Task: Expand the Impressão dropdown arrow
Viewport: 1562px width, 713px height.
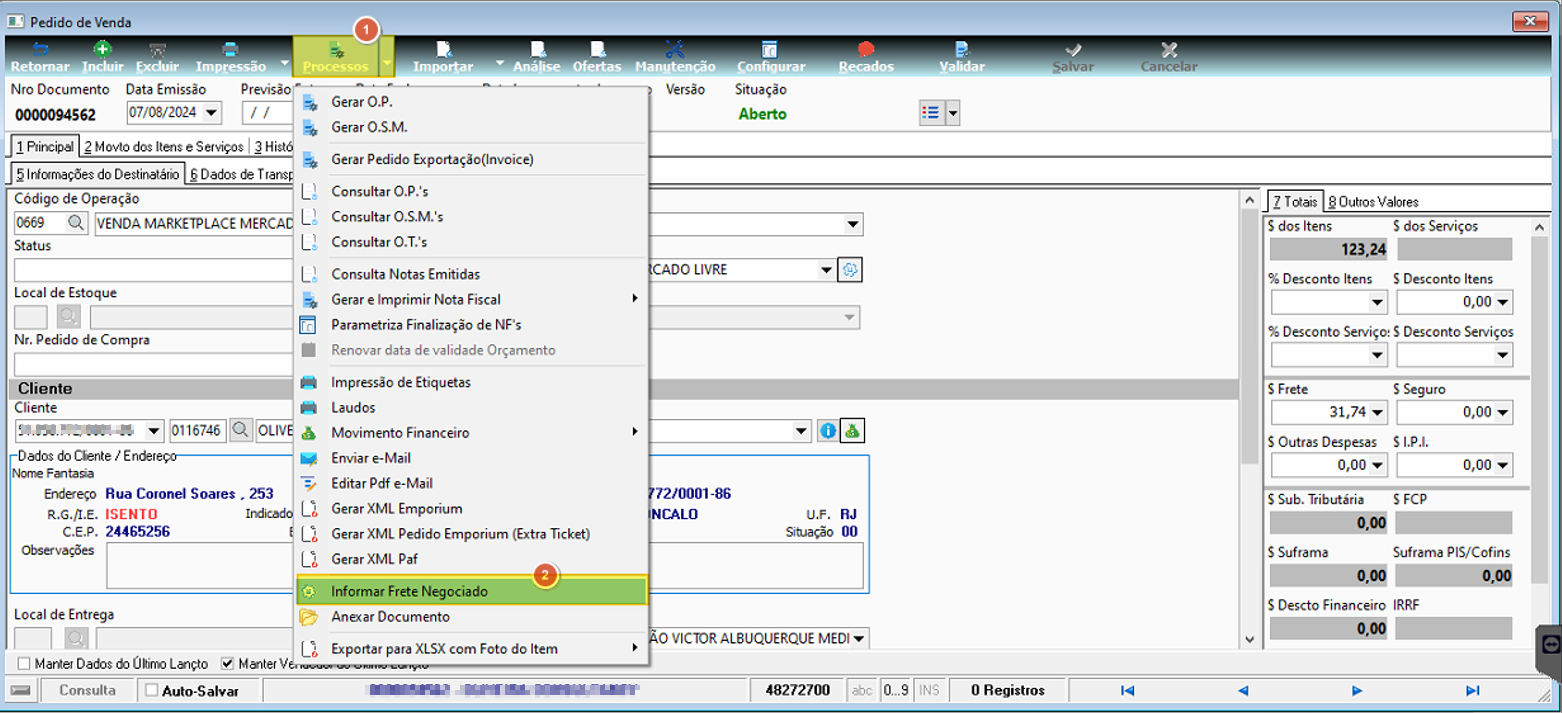Action: point(284,62)
